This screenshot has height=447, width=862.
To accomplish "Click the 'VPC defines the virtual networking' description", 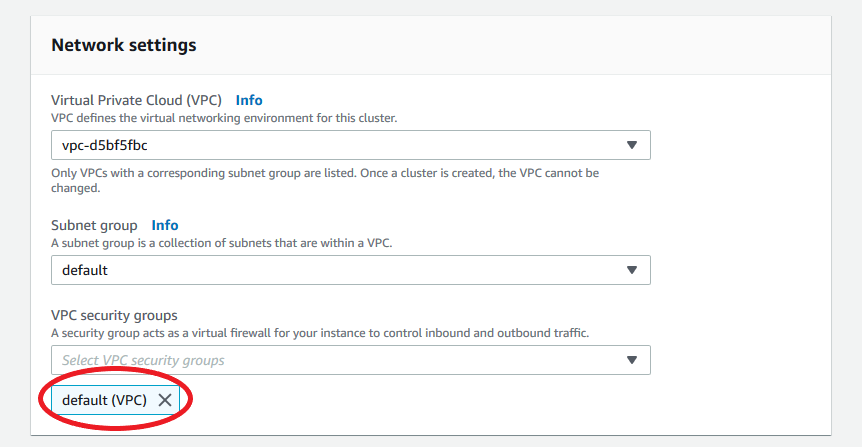I will click(224, 118).
